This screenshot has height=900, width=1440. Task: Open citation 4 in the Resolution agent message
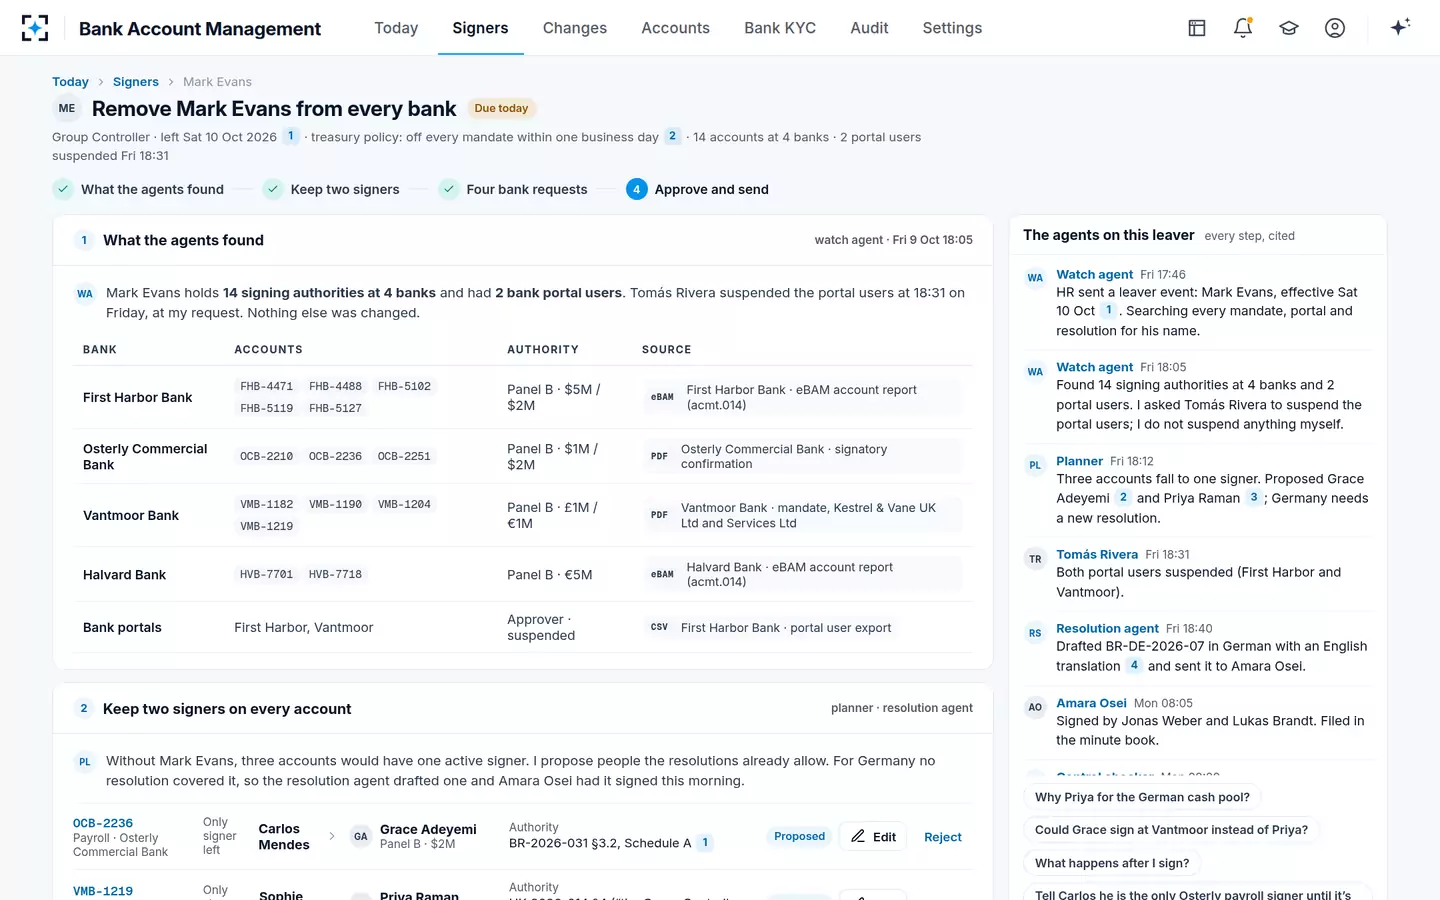click(1134, 665)
